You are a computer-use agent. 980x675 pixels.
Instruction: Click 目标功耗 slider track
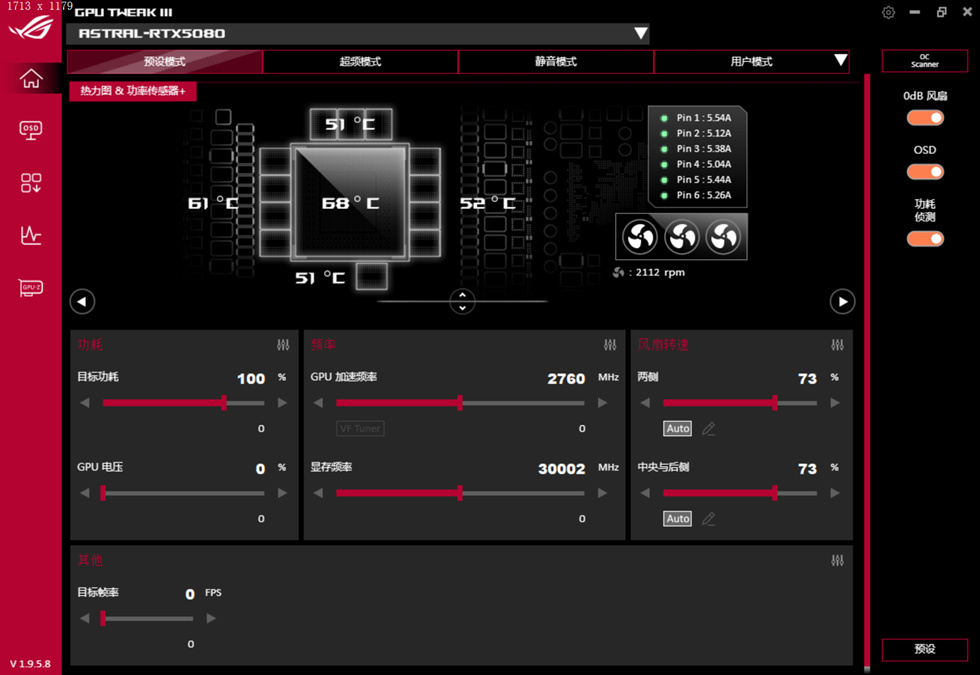184,403
